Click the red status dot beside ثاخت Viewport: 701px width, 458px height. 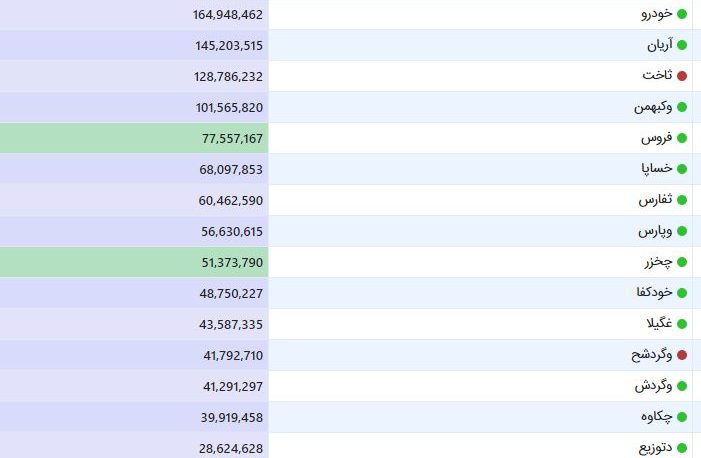(x=682, y=76)
